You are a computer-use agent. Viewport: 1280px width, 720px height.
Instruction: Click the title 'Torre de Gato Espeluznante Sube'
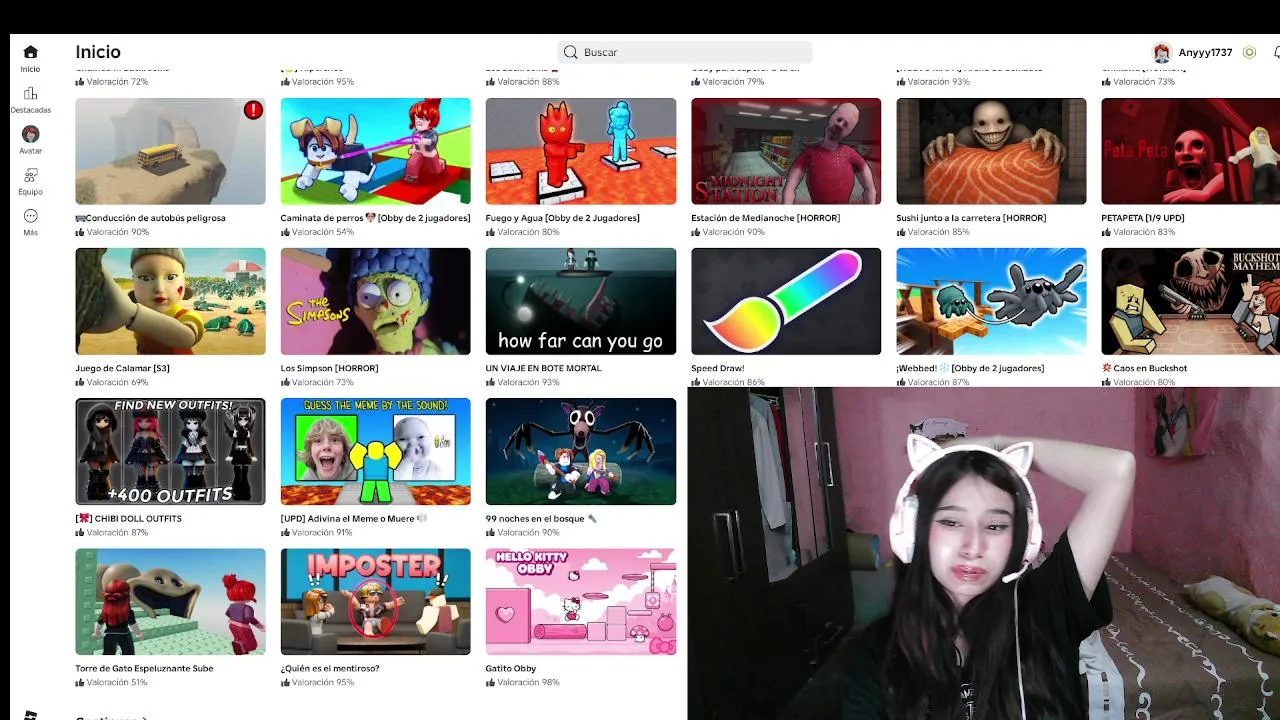click(x=144, y=668)
